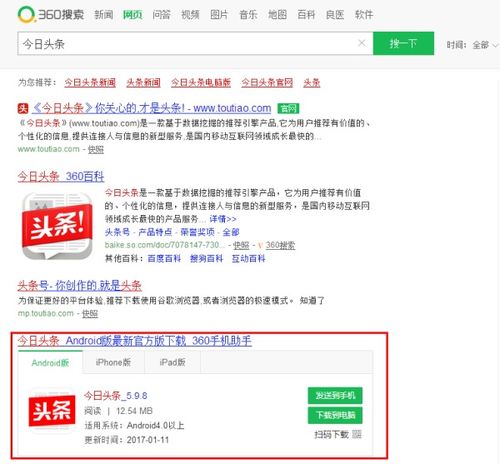Open the 今日头条_360百科 result title
Screen dimensions: 500x464
[x=61, y=176]
